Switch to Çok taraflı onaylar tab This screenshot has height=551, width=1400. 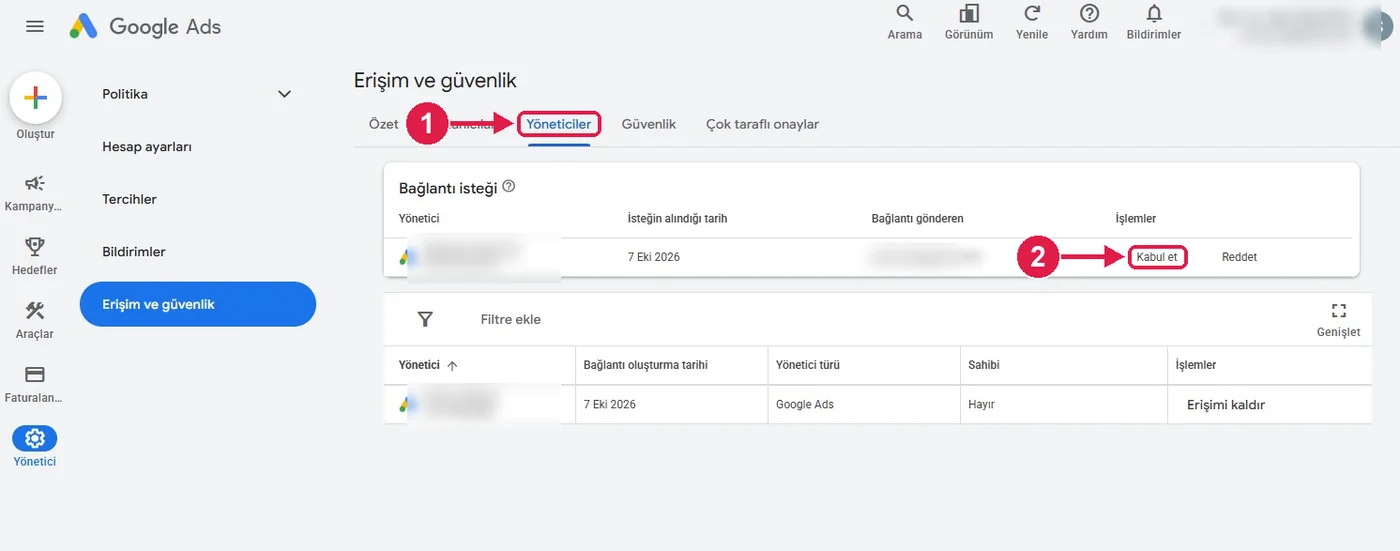click(763, 124)
